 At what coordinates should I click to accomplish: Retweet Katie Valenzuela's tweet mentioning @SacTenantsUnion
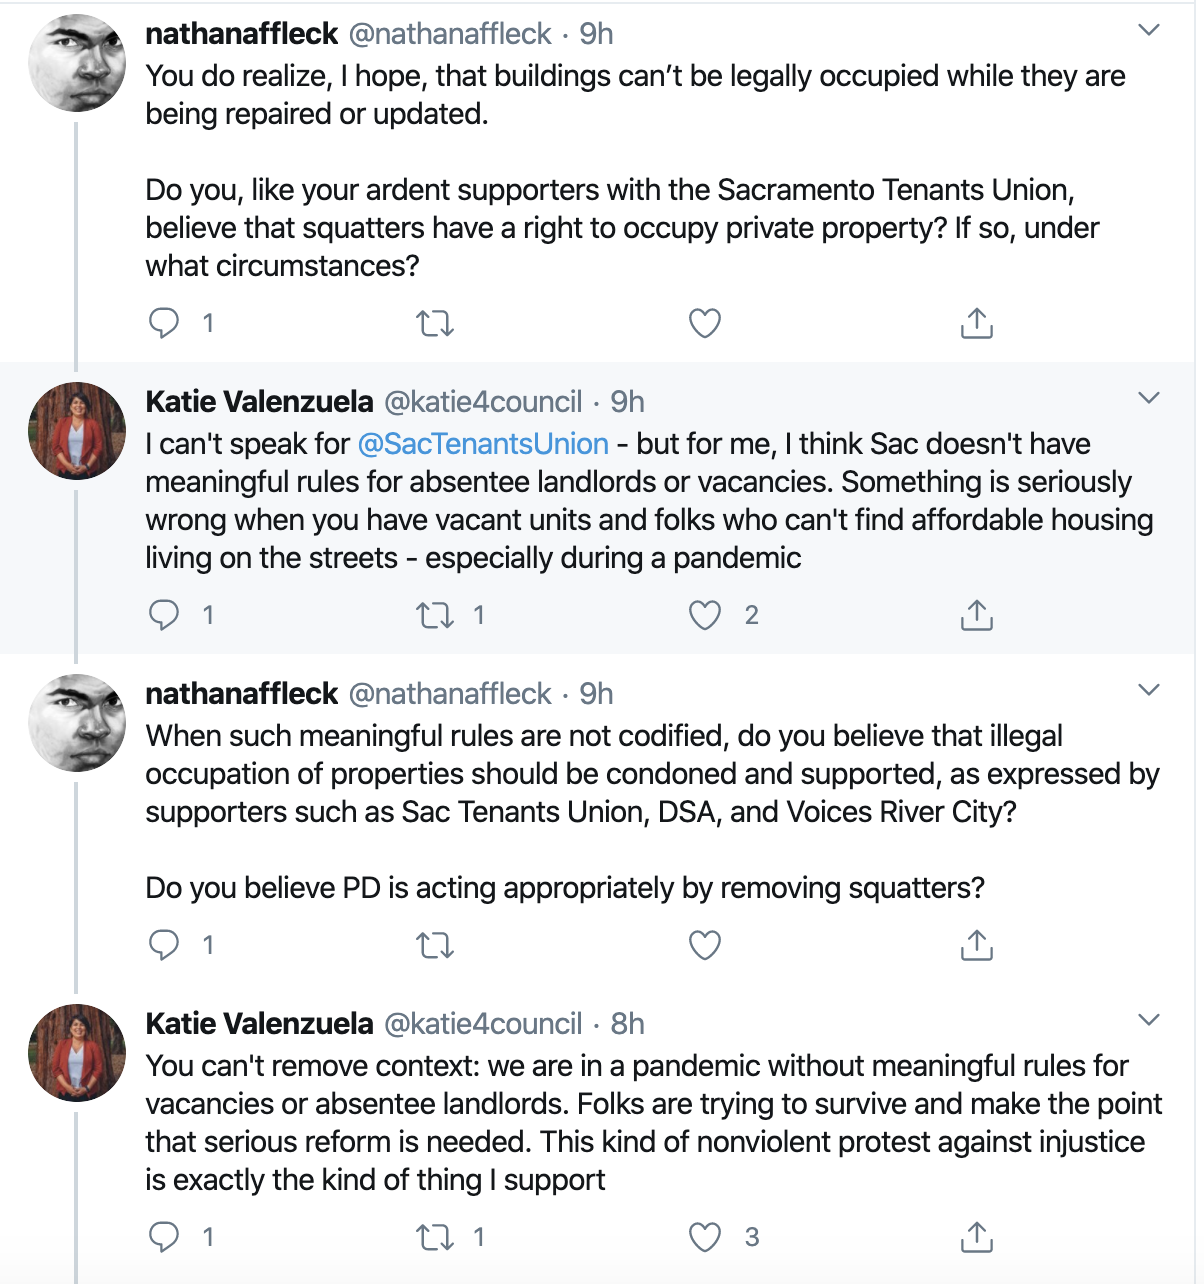[435, 615]
